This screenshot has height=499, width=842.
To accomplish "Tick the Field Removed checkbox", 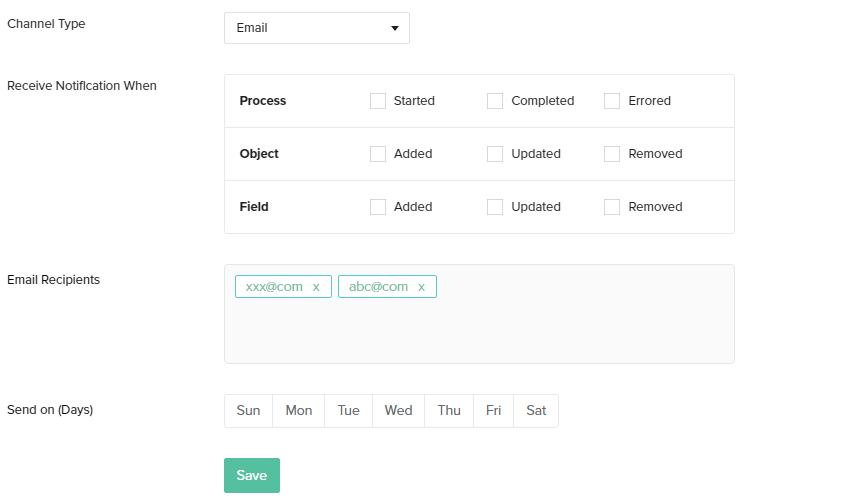I will click(x=612, y=207).
